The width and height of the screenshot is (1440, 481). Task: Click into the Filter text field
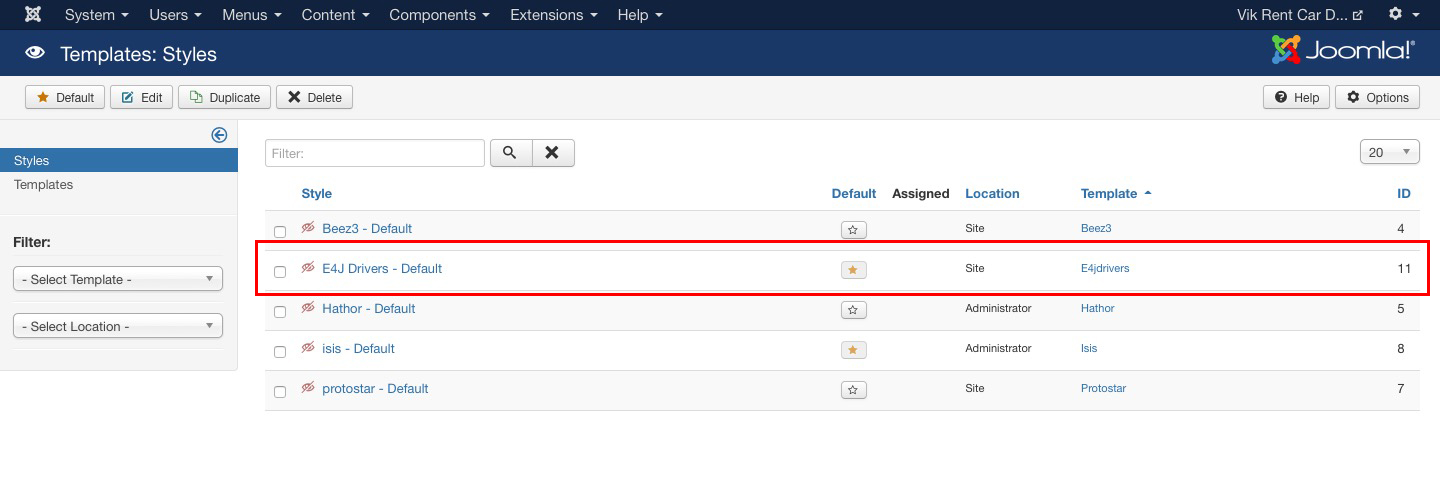point(375,153)
